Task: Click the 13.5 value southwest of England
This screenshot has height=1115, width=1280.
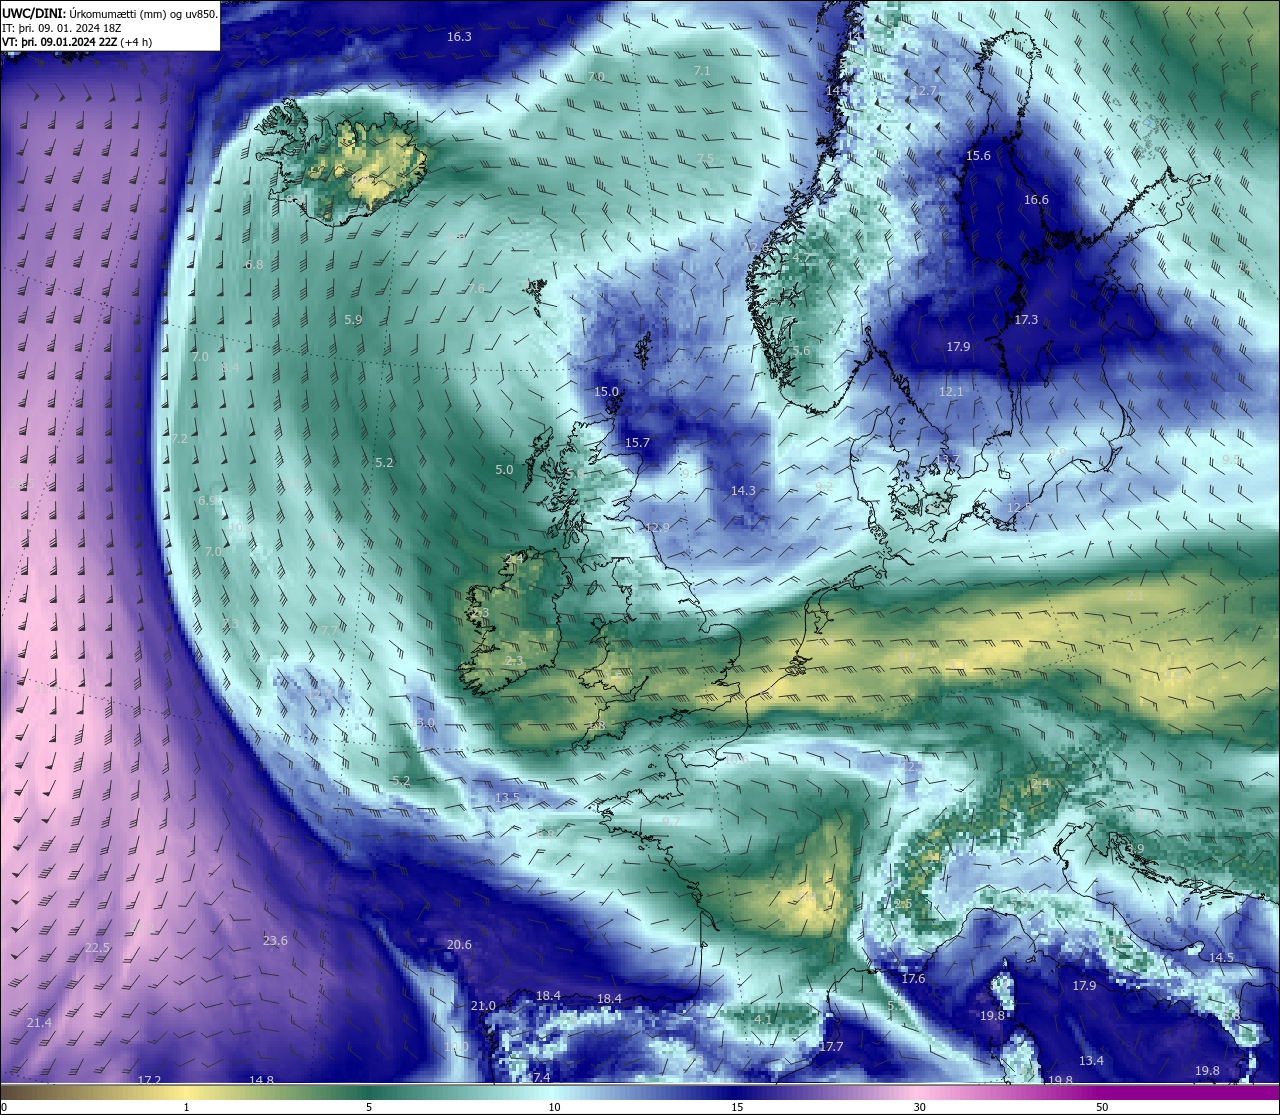Action: click(x=507, y=797)
